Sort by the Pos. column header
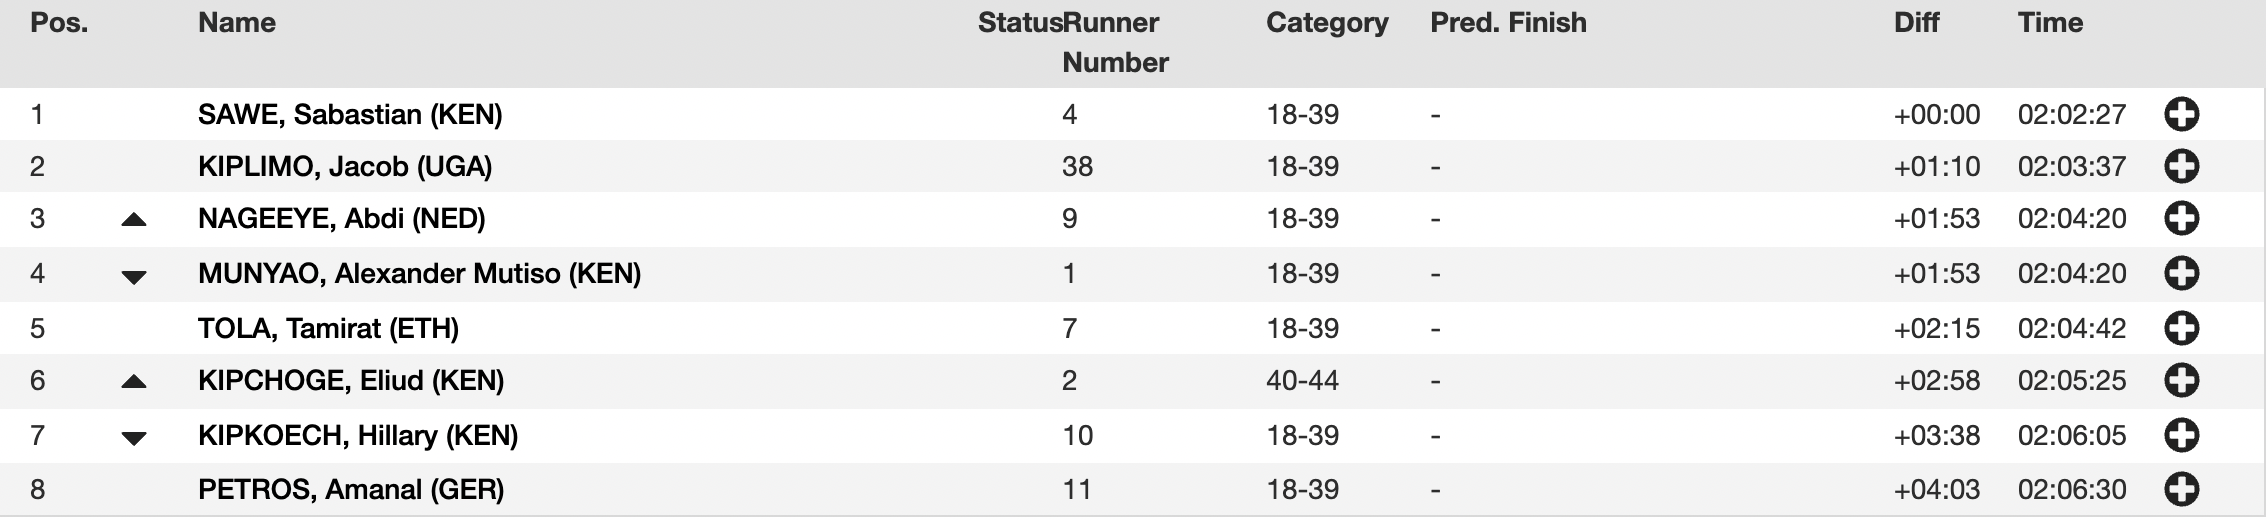Viewport: 2268px width, 520px height. (x=59, y=23)
